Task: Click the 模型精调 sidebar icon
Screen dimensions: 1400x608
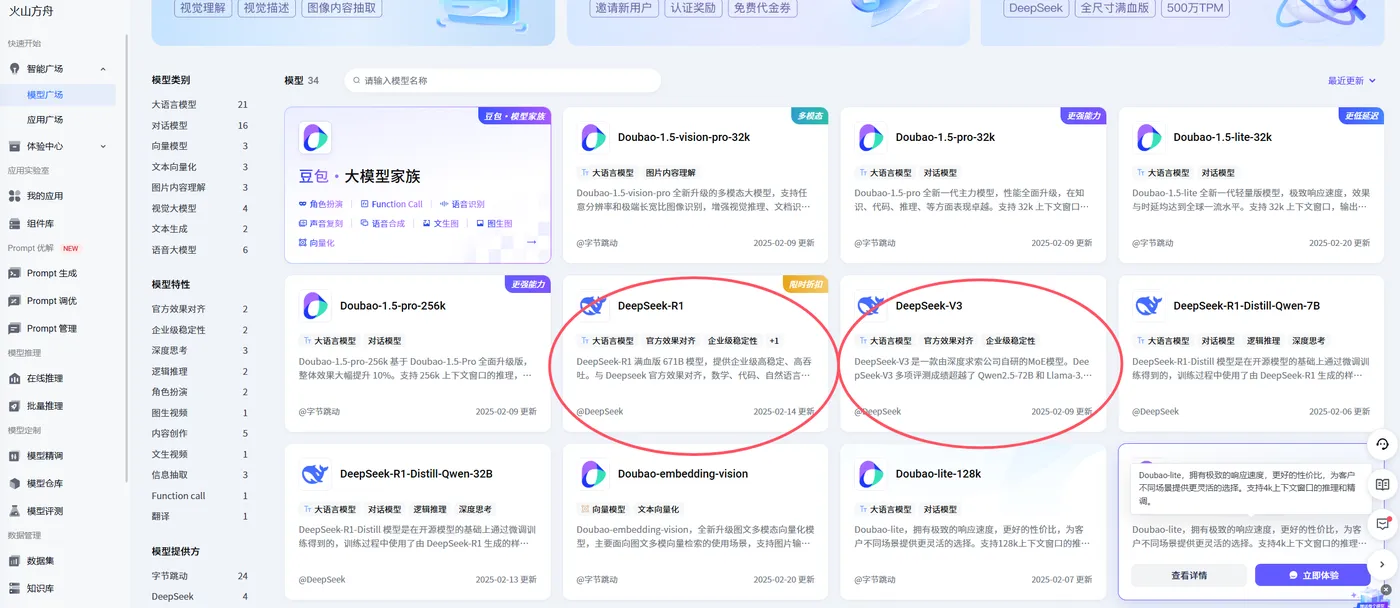Action: [x=14, y=456]
